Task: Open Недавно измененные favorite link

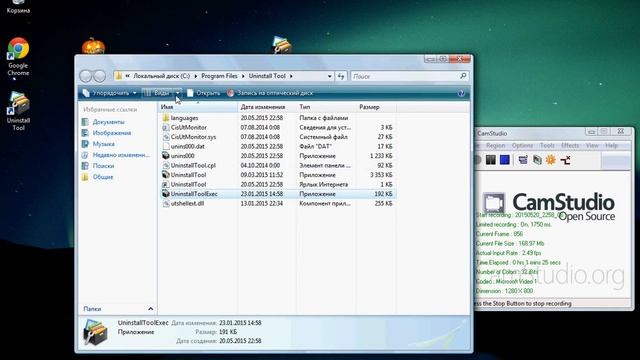Action: click(121, 155)
